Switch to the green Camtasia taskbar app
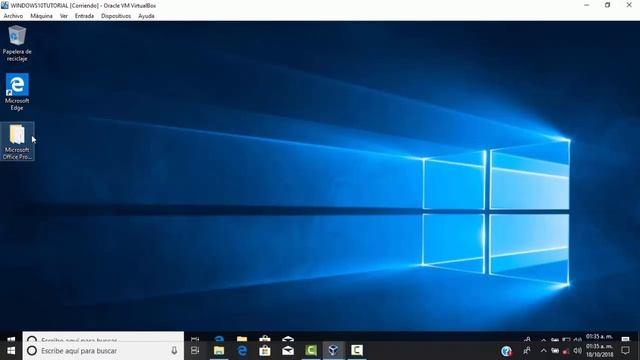The height and width of the screenshot is (360, 640). coord(311,351)
